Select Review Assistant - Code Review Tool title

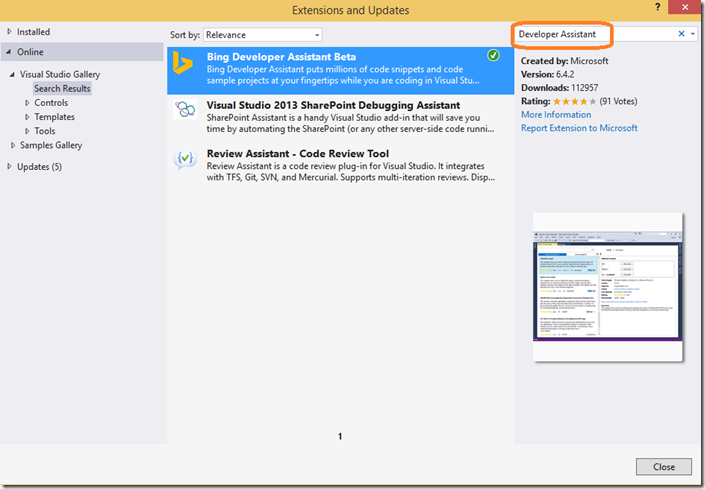coord(298,154)
